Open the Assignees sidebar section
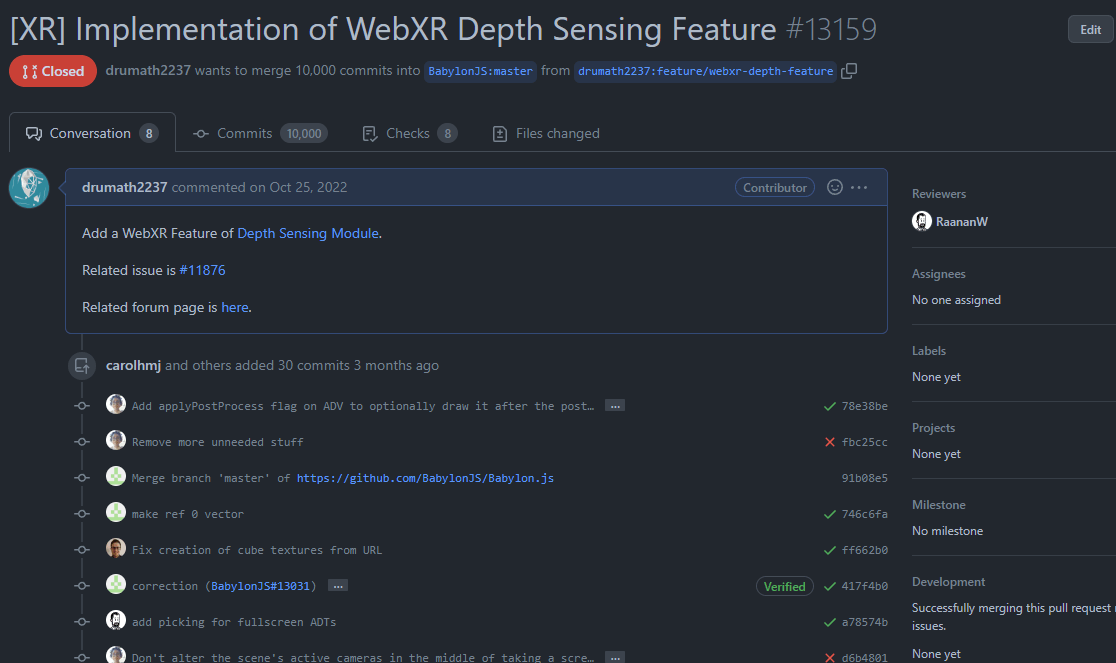 coord(939,274)
